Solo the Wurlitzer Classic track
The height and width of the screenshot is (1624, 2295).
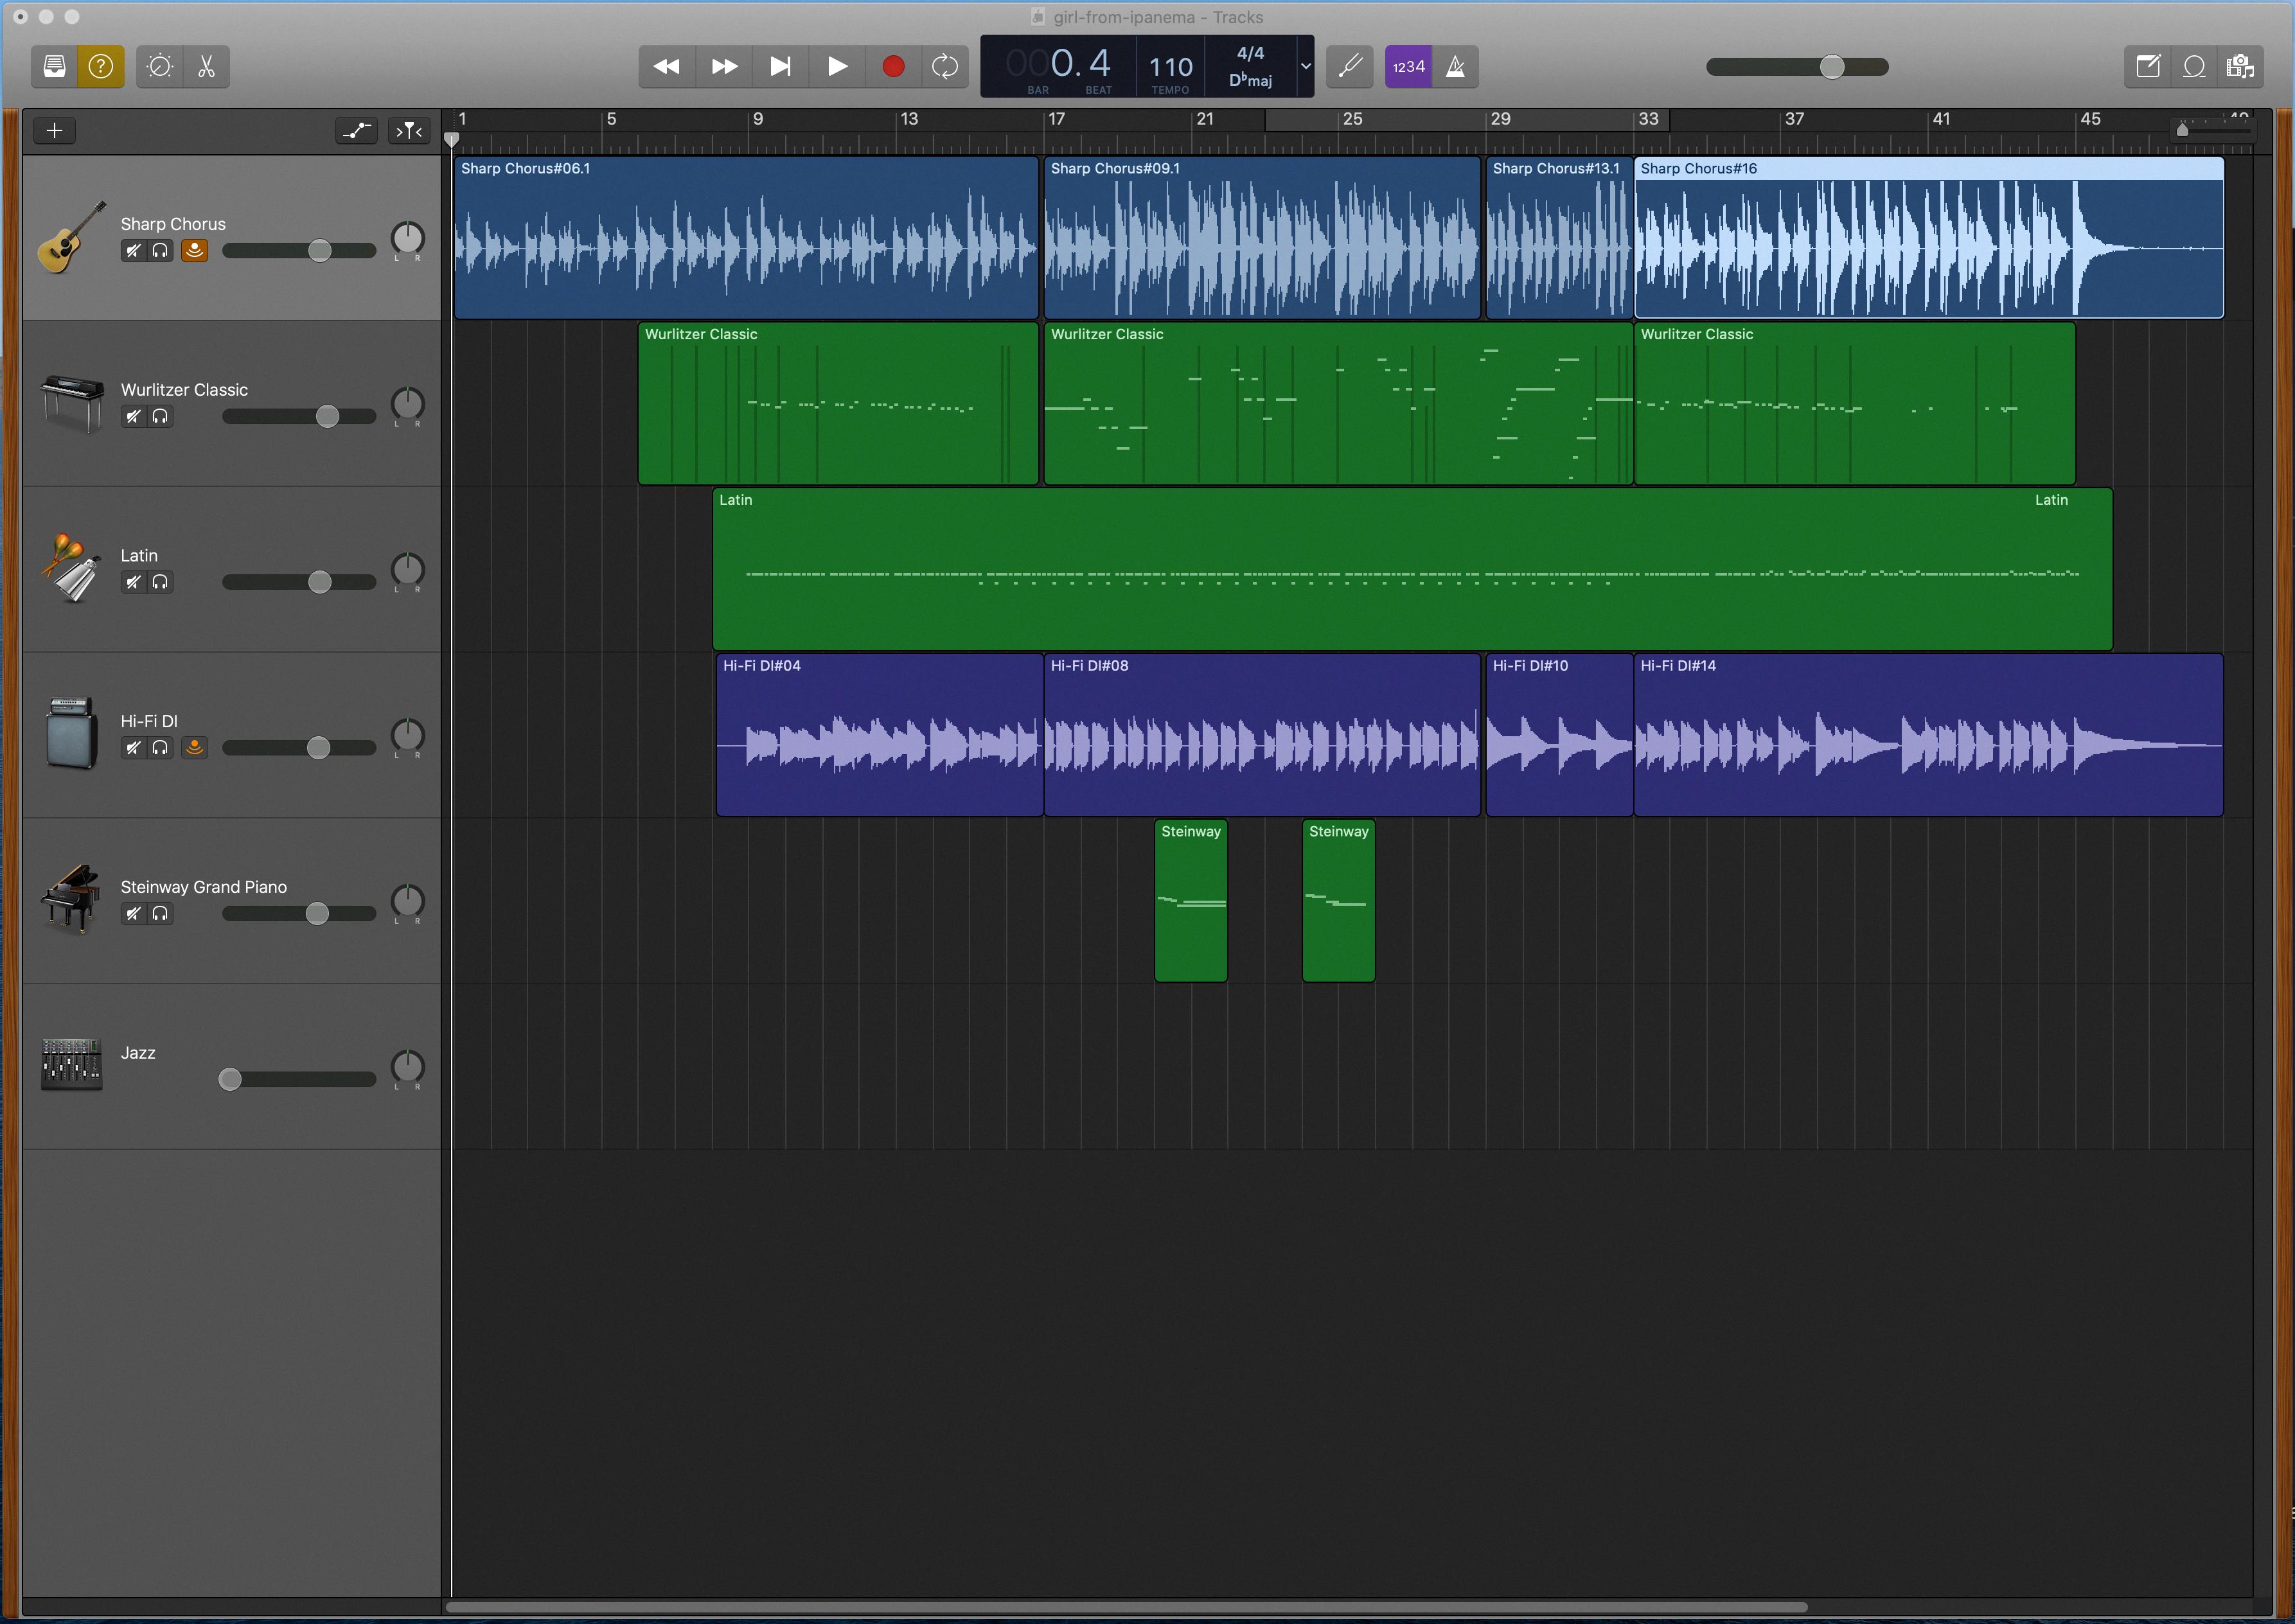(x=160, y=416)
